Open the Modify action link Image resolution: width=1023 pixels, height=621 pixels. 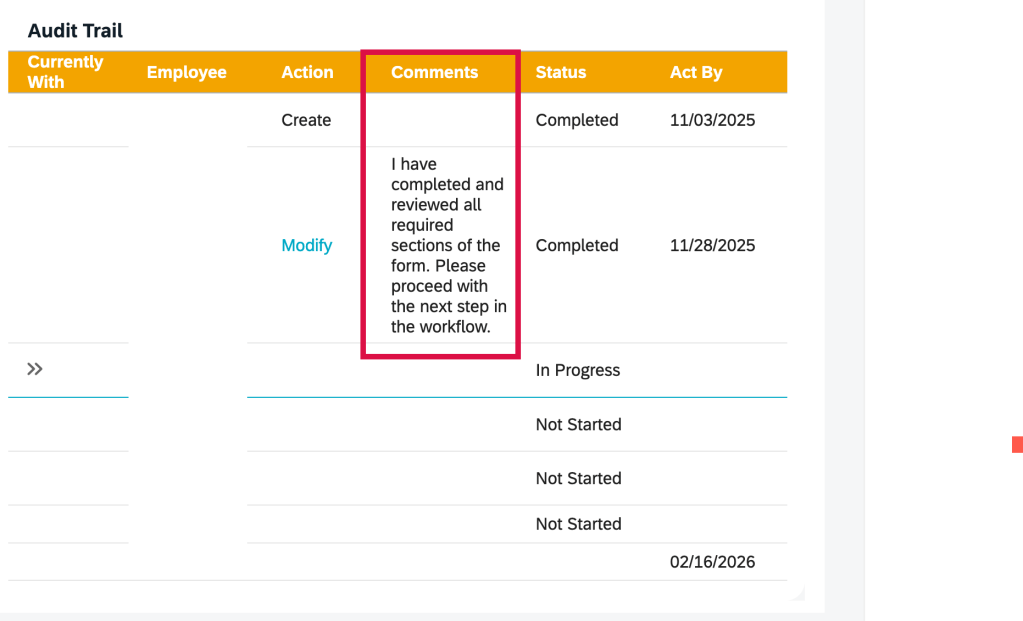click(306, 245)
